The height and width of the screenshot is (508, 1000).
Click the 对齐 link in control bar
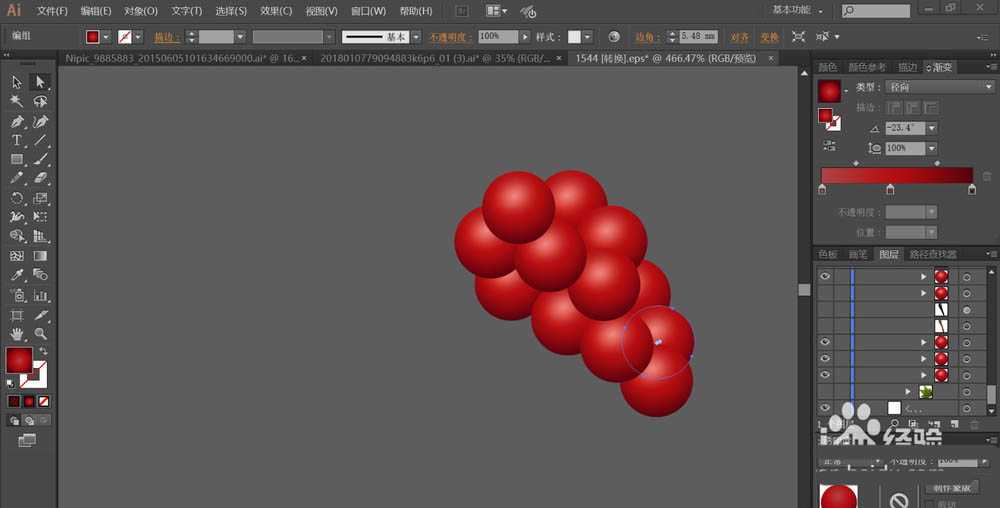coord(740,37)
